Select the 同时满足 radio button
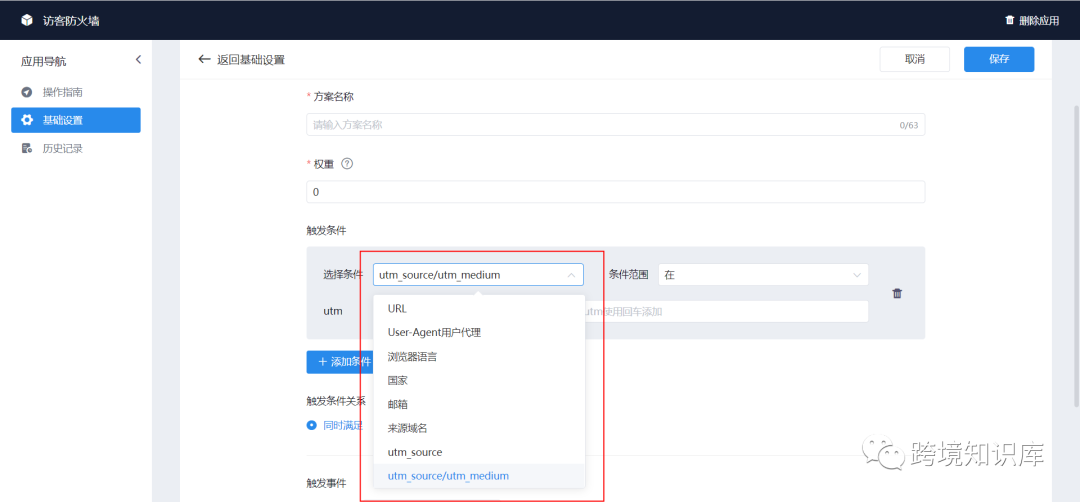This screenshot has width=1080, height=502. (312, 426)
